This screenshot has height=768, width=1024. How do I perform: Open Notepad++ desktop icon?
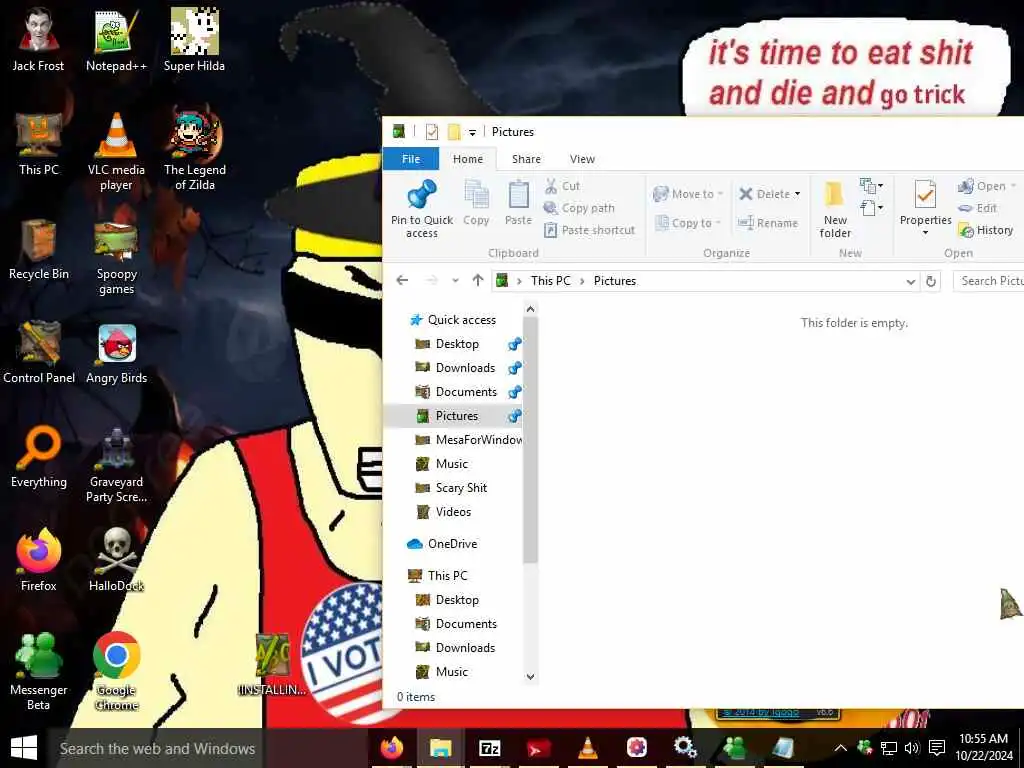(x=116, y=39)
